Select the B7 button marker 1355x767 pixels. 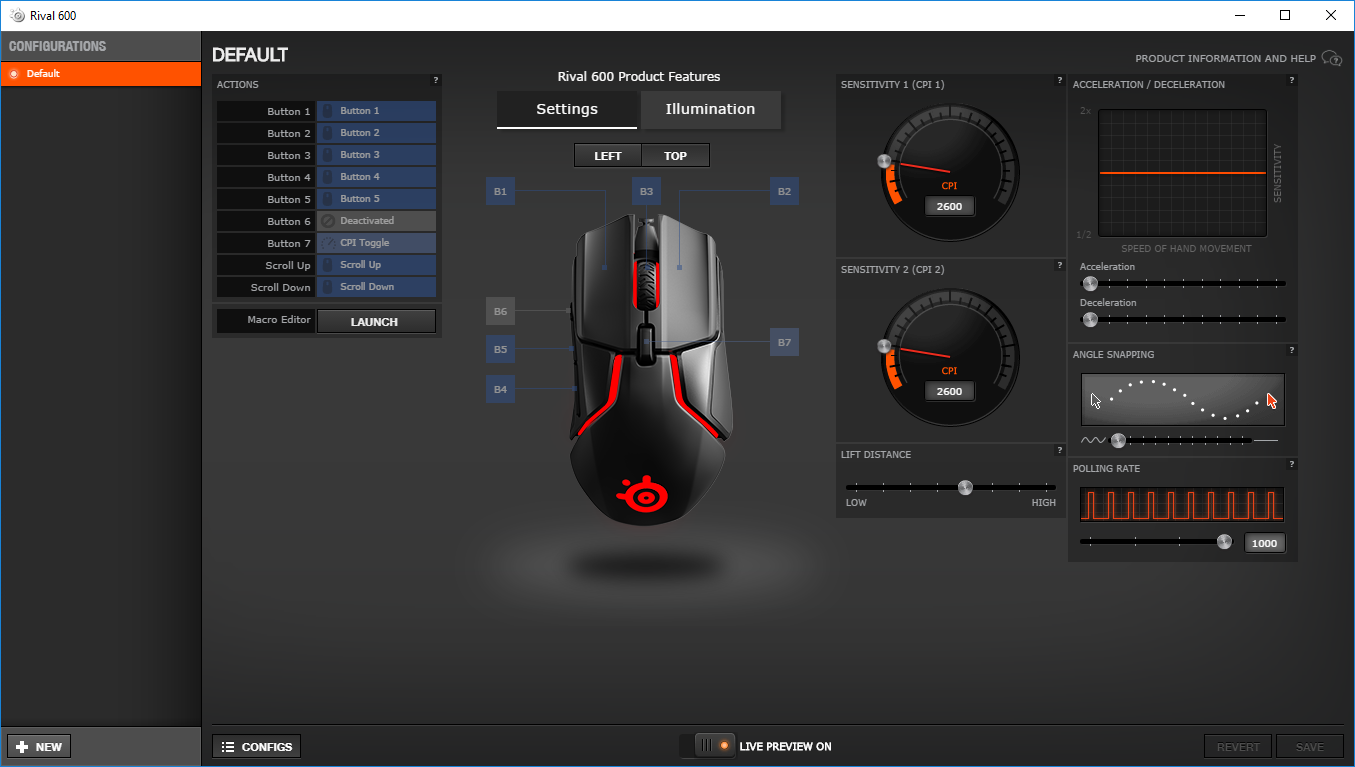pyautogui.click(x=784, y=342)
